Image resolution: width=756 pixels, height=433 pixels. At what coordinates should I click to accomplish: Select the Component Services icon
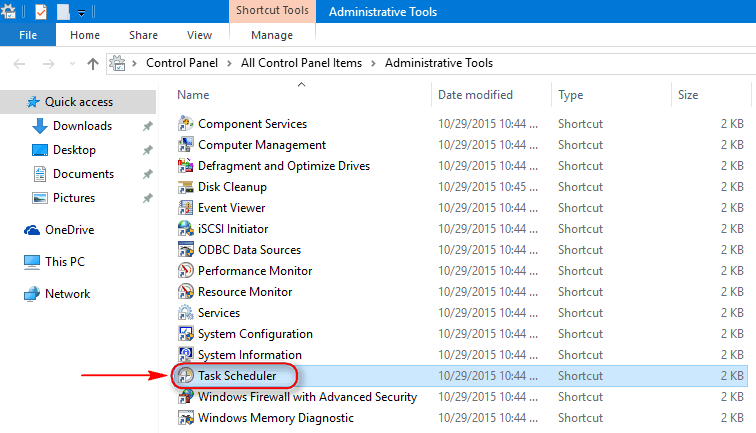click(x=186, y=124)
